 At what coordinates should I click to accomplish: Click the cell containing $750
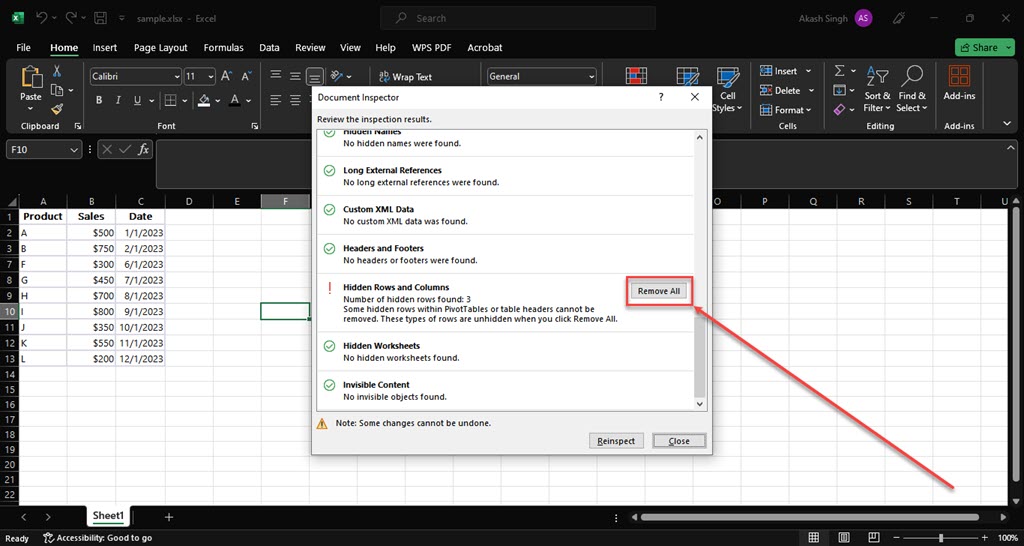point(91,248)
